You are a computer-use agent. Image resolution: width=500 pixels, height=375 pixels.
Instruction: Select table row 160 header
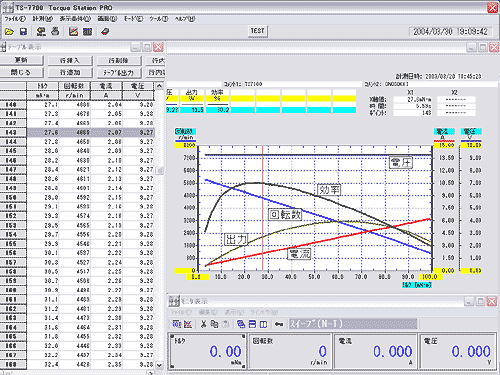coord(13,290)
